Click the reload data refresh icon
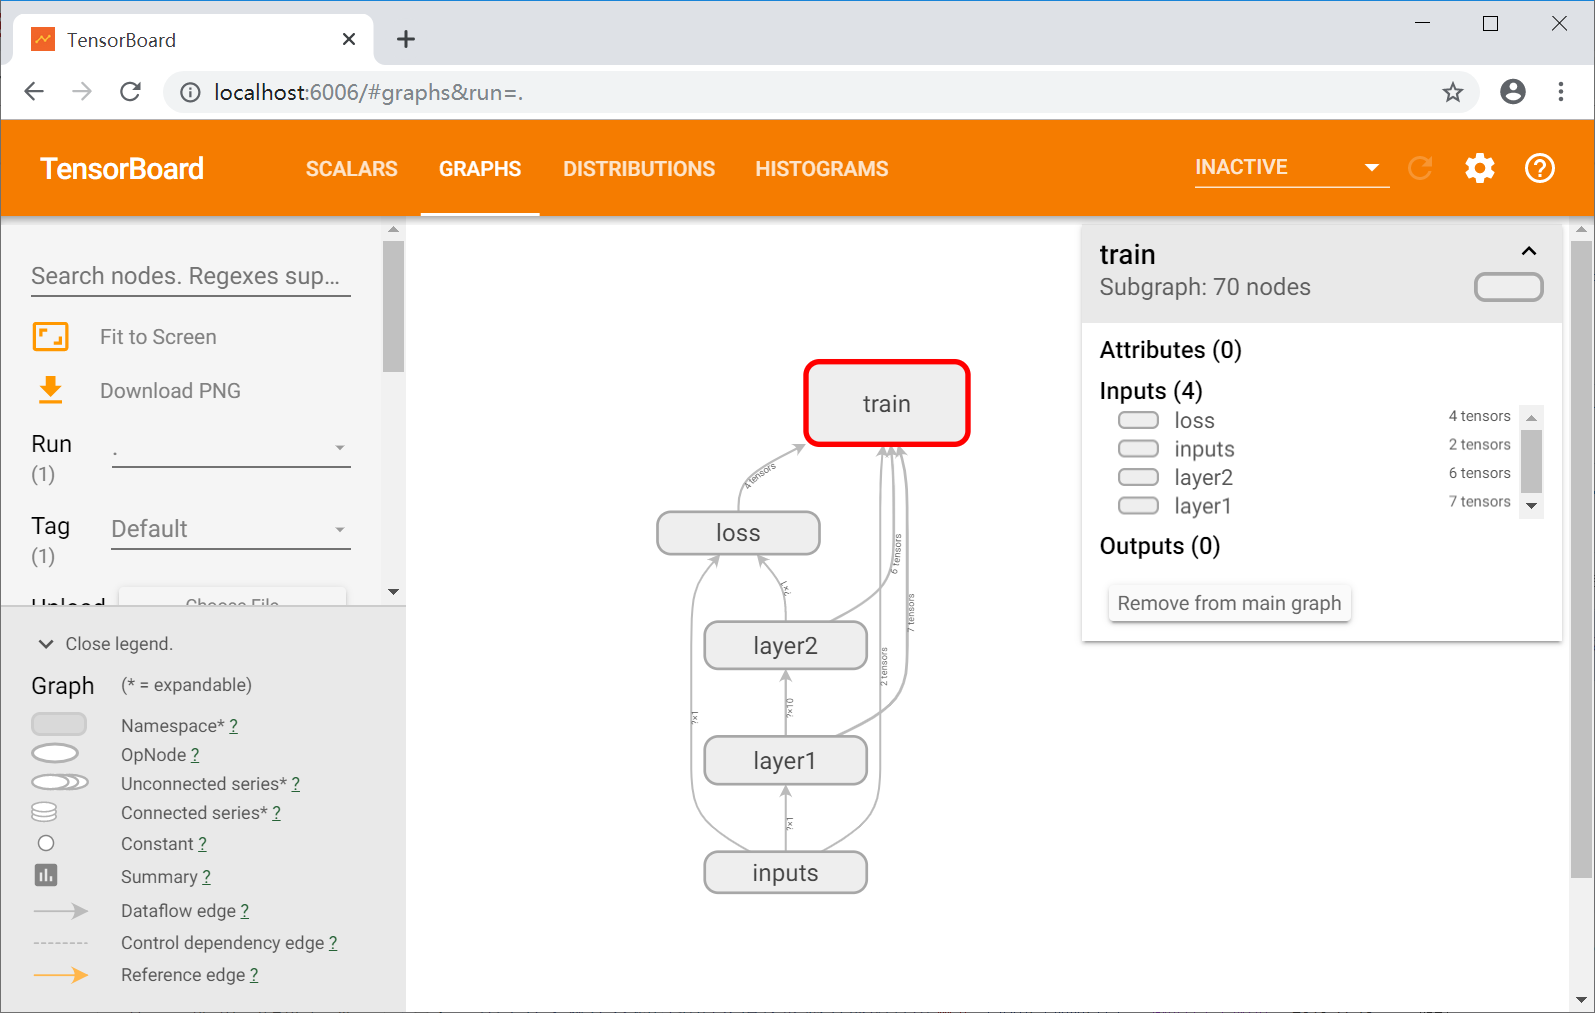This screenshot has height=1013, width=1595. 1420,168
